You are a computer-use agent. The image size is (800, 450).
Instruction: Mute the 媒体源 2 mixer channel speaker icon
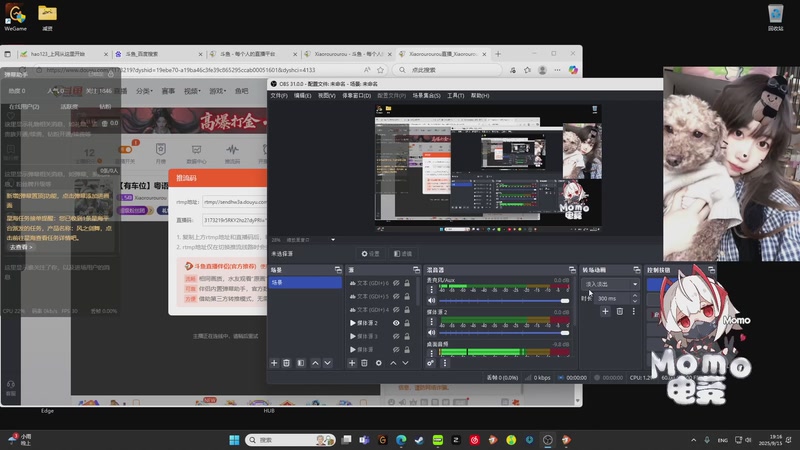[x=432, y=333]
